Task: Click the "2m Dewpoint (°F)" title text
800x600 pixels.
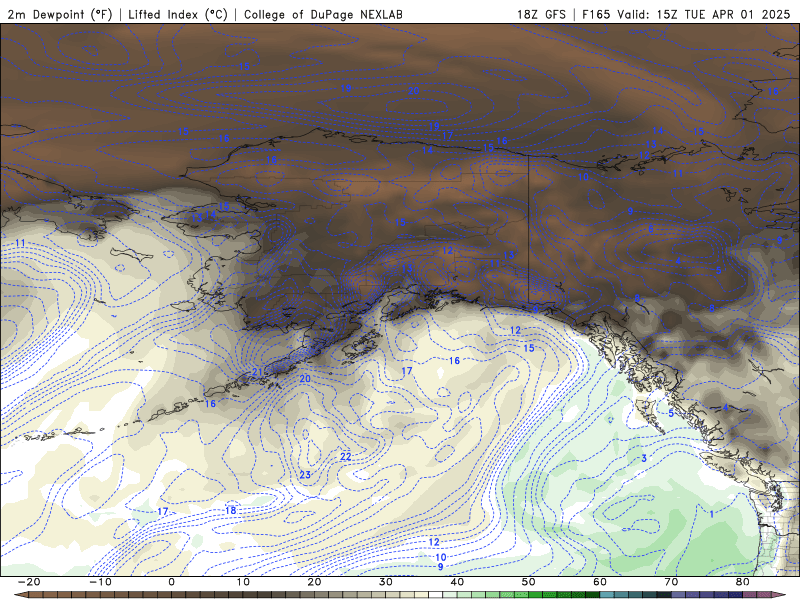Action: click(x=59, y=14)
